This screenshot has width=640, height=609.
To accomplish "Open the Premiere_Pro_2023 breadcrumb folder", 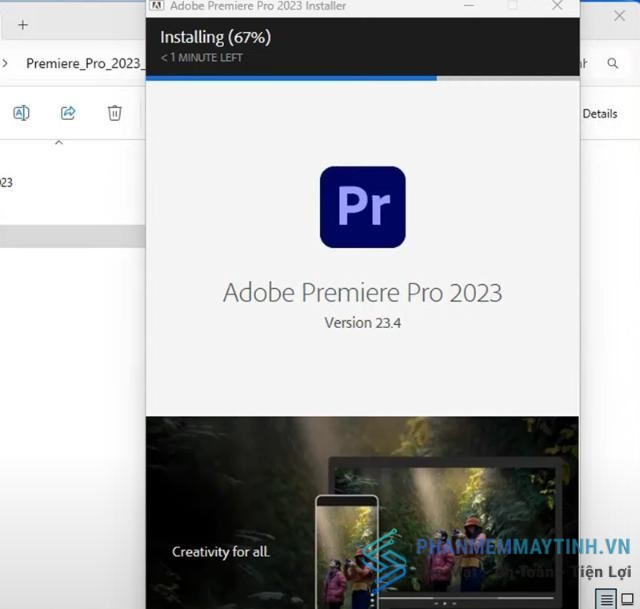I will (85, 63).
